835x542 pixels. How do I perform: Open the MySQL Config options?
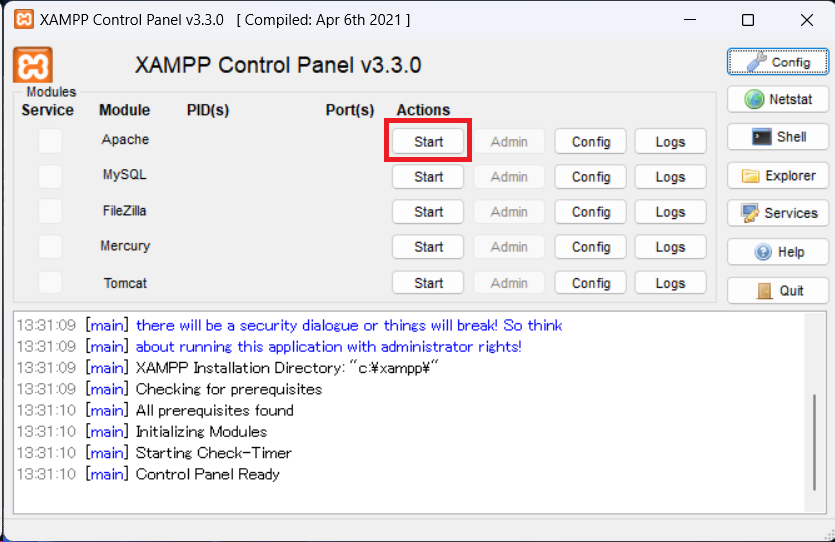pyautogui.click(x=590, y=177)
